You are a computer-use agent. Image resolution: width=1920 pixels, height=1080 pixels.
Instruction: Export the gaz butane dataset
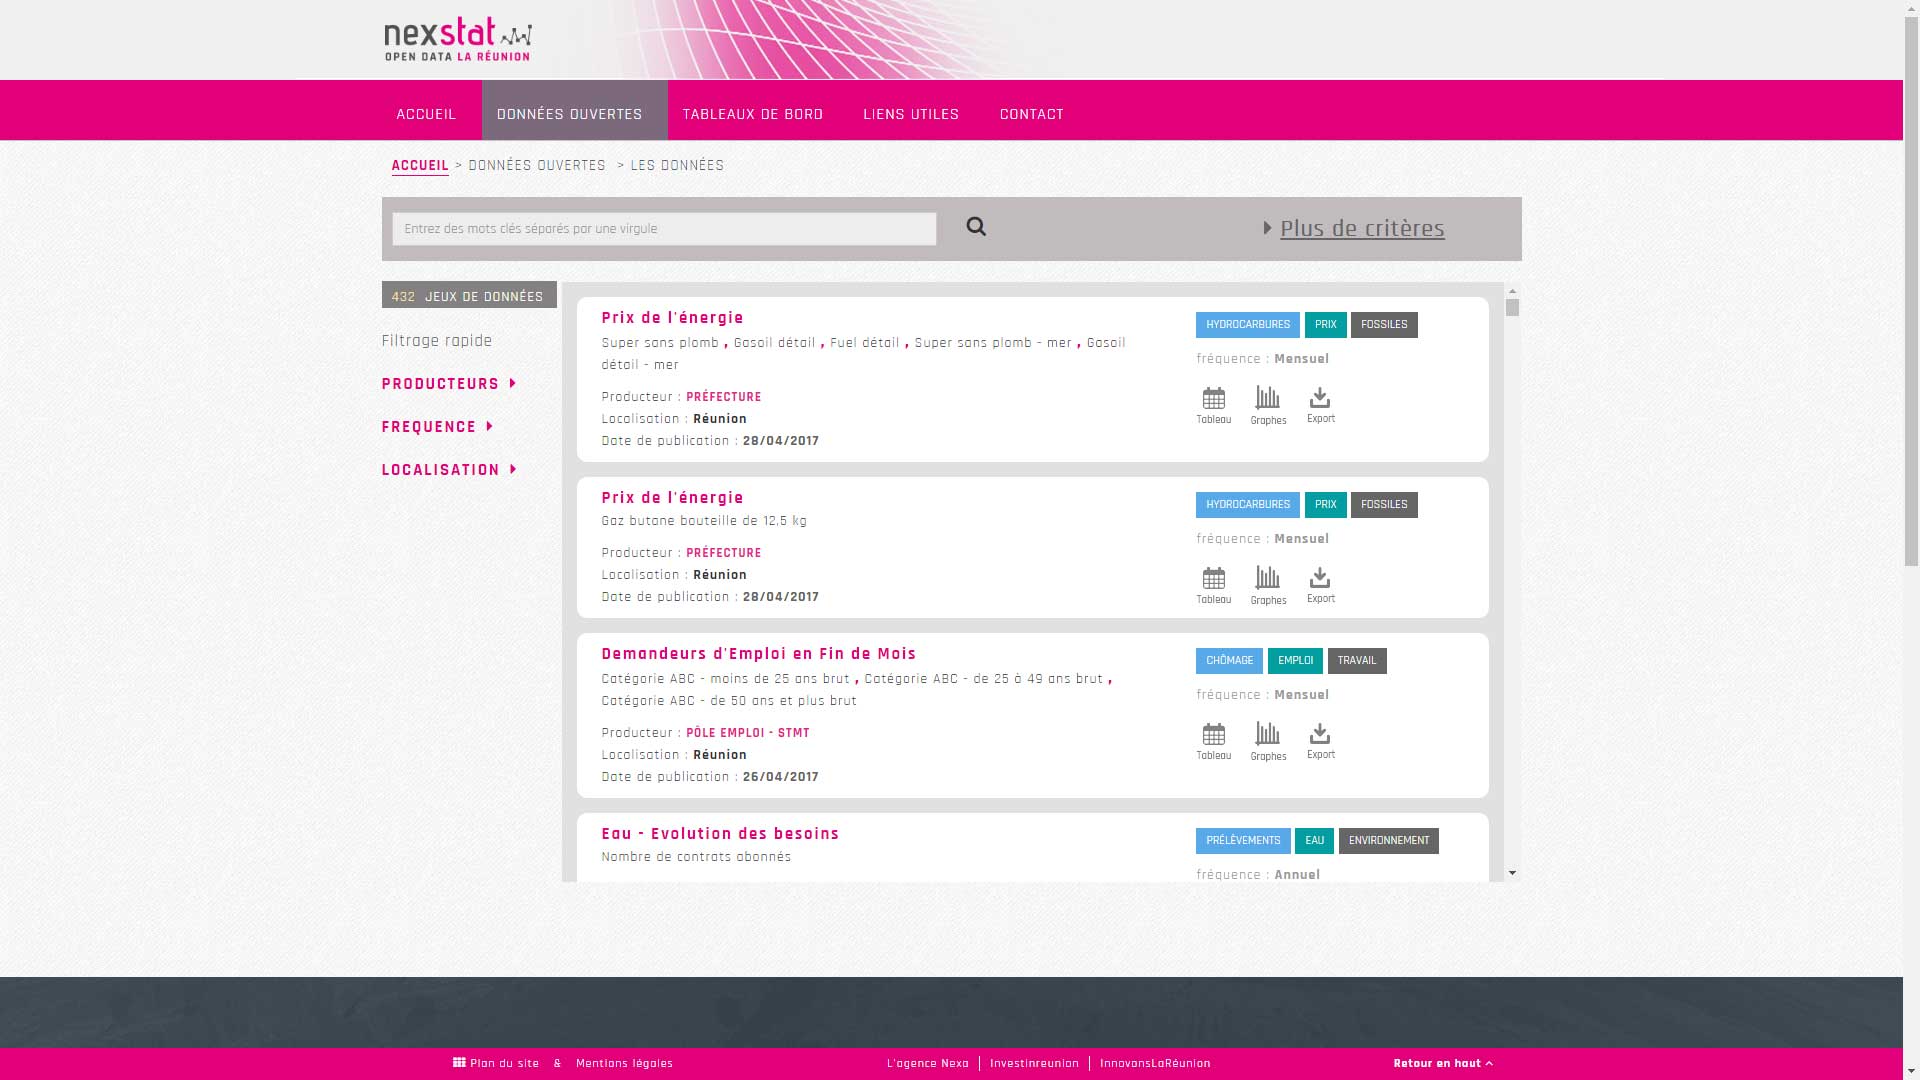pos(1320,585)
